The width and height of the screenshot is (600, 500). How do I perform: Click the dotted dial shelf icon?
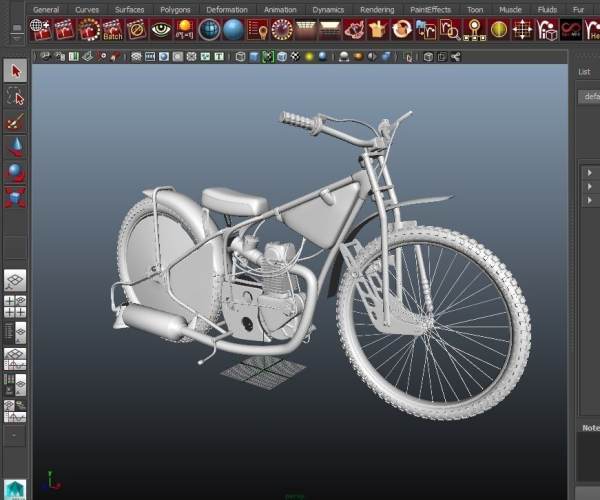(x=281, y=30)
